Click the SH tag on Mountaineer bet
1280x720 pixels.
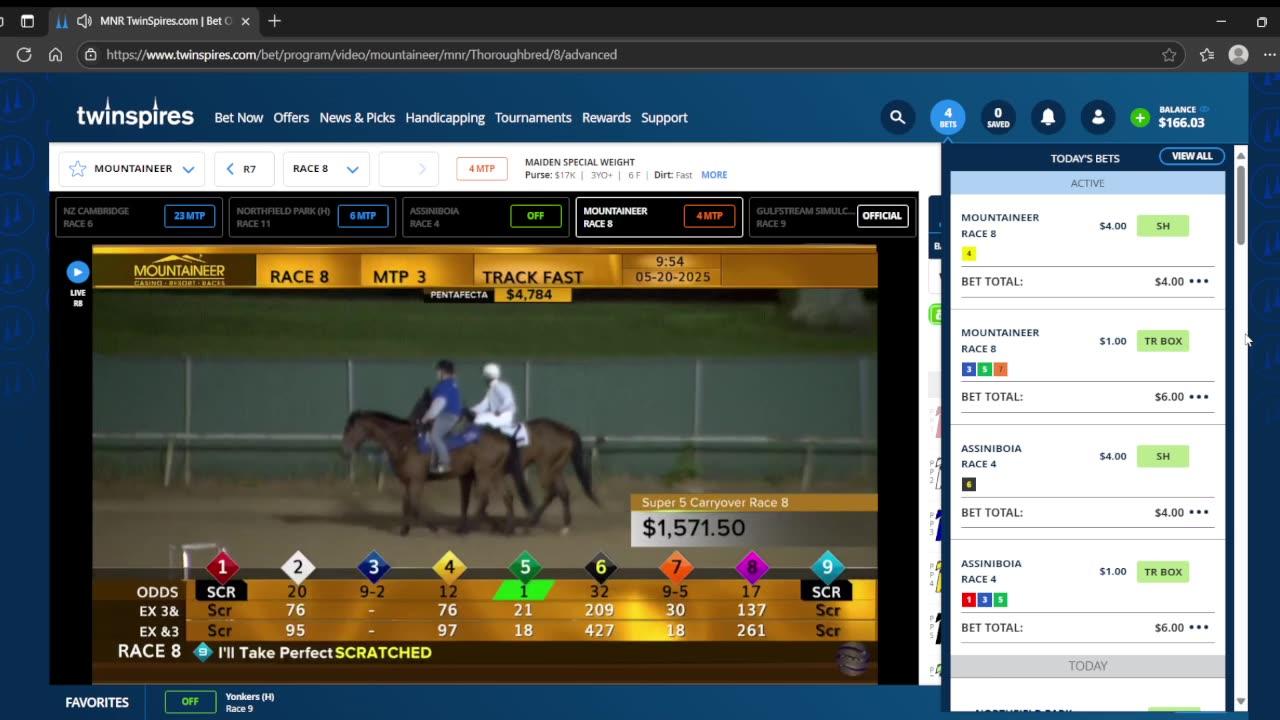[x=1163, y=226]
